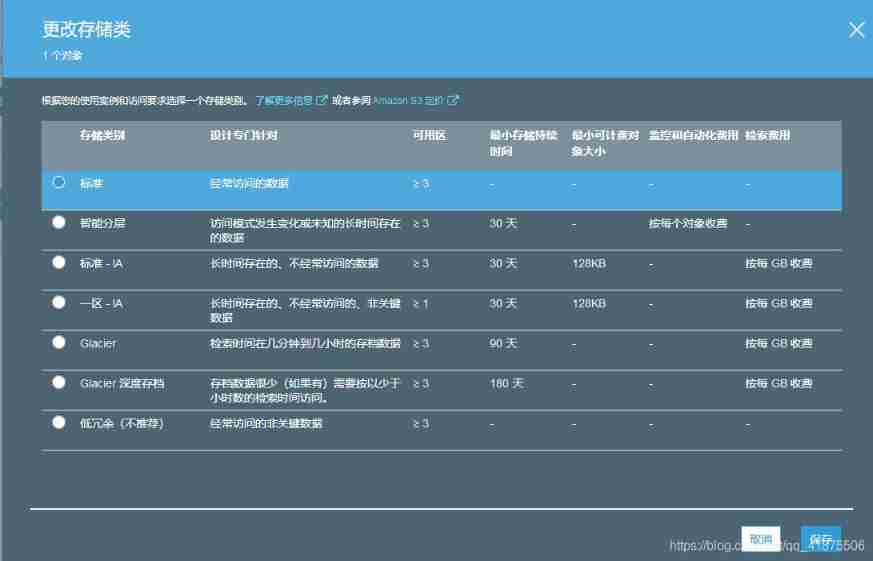Click the 可用区 column header
The image size is (873, 561).
tap(428, 135)
